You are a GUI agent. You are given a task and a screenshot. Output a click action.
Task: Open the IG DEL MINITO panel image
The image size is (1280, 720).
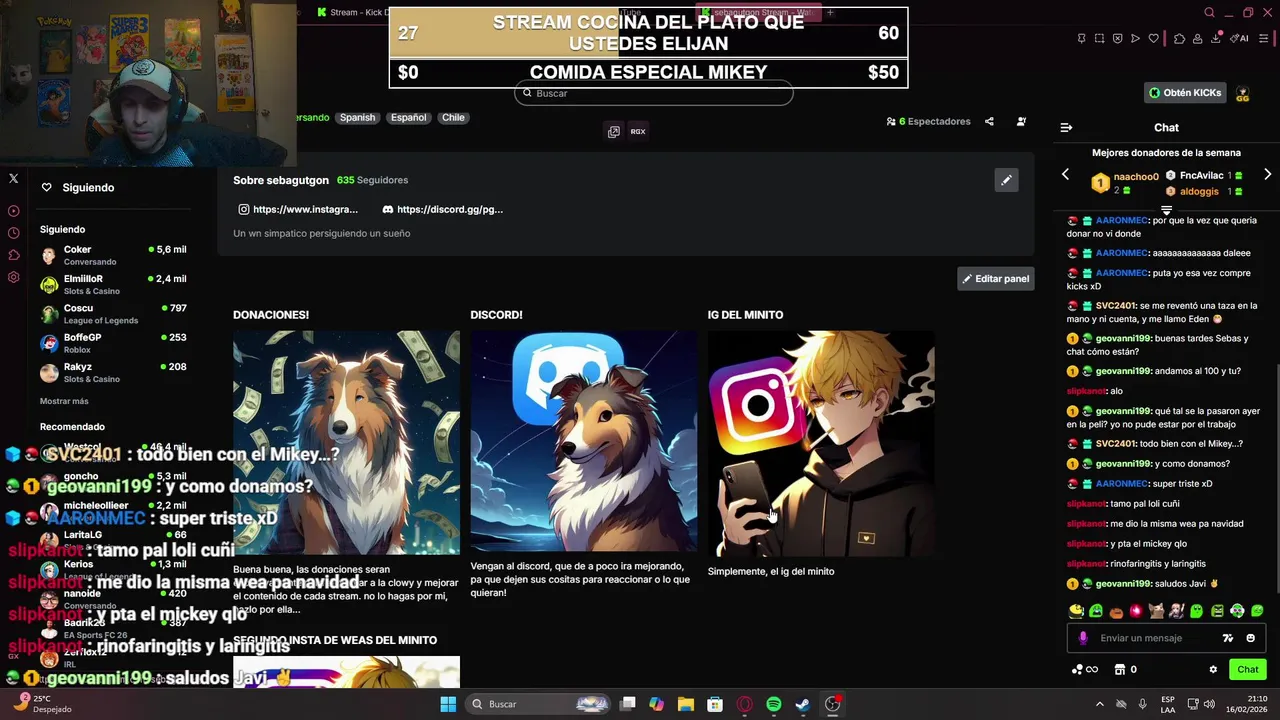(821, 444)
